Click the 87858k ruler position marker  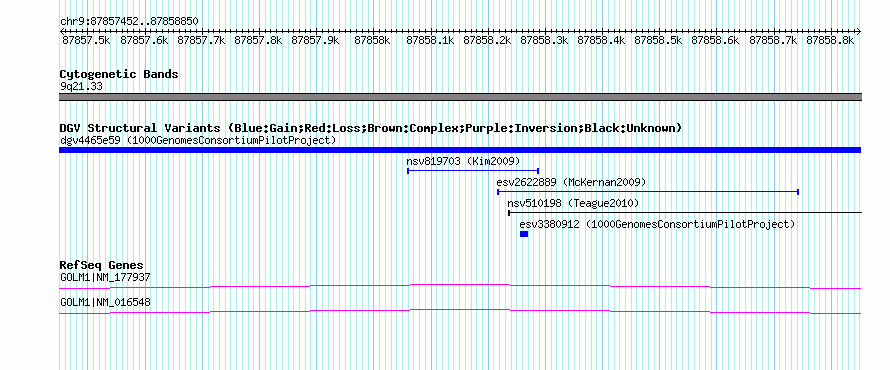372,40
